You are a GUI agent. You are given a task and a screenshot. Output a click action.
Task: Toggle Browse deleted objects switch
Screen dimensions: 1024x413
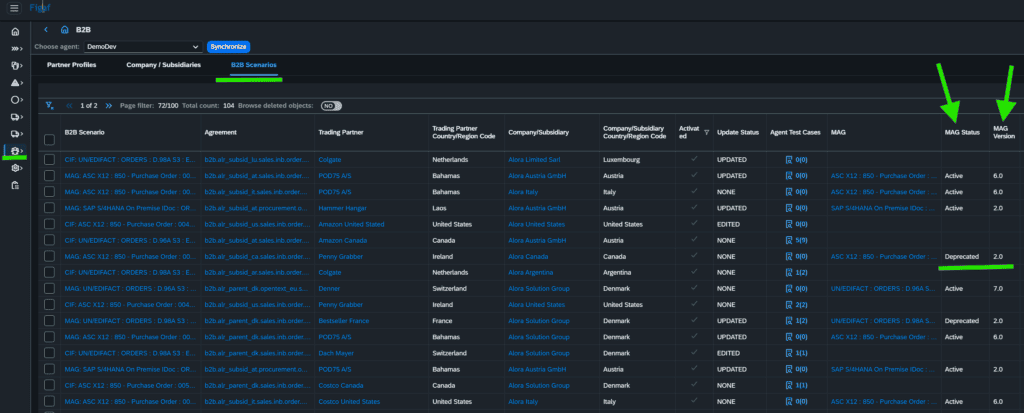tap(331, 105)
